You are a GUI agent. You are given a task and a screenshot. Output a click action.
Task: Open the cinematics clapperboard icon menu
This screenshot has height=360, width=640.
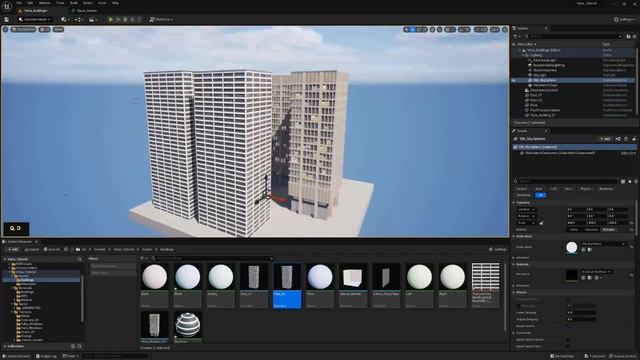pyautogui.click(x=93, y=19)
